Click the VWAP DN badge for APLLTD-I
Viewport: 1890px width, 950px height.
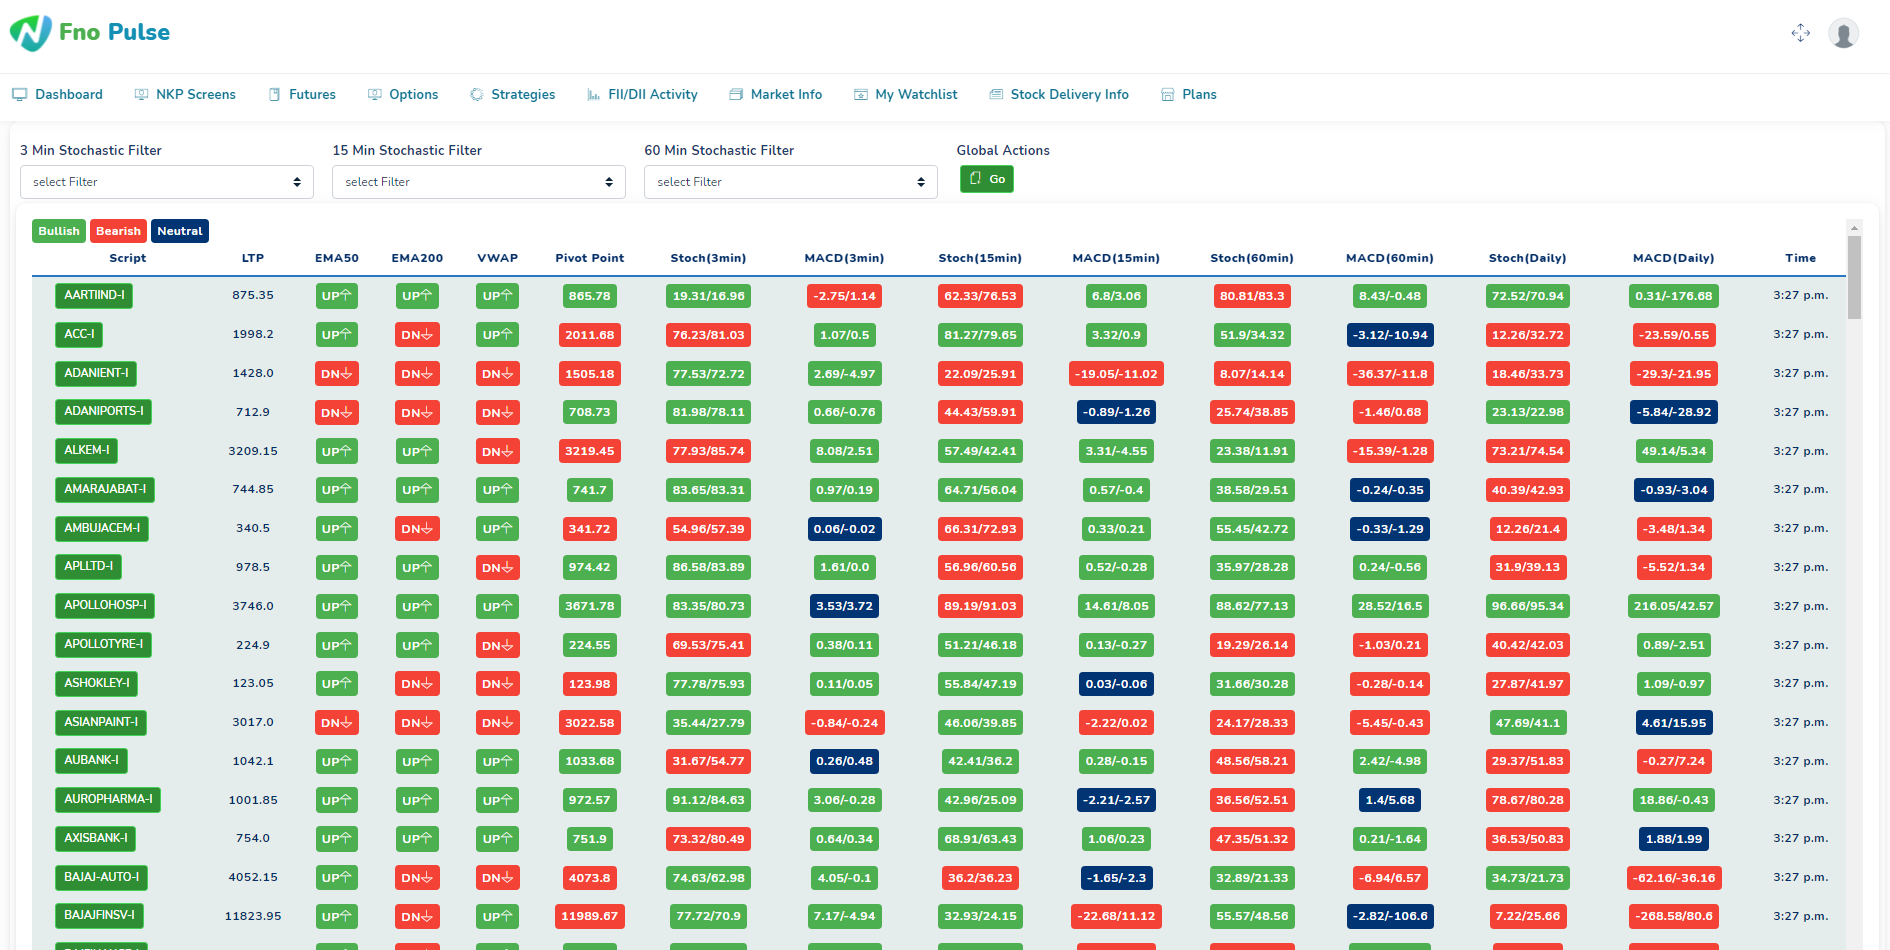tap(497, 567)
